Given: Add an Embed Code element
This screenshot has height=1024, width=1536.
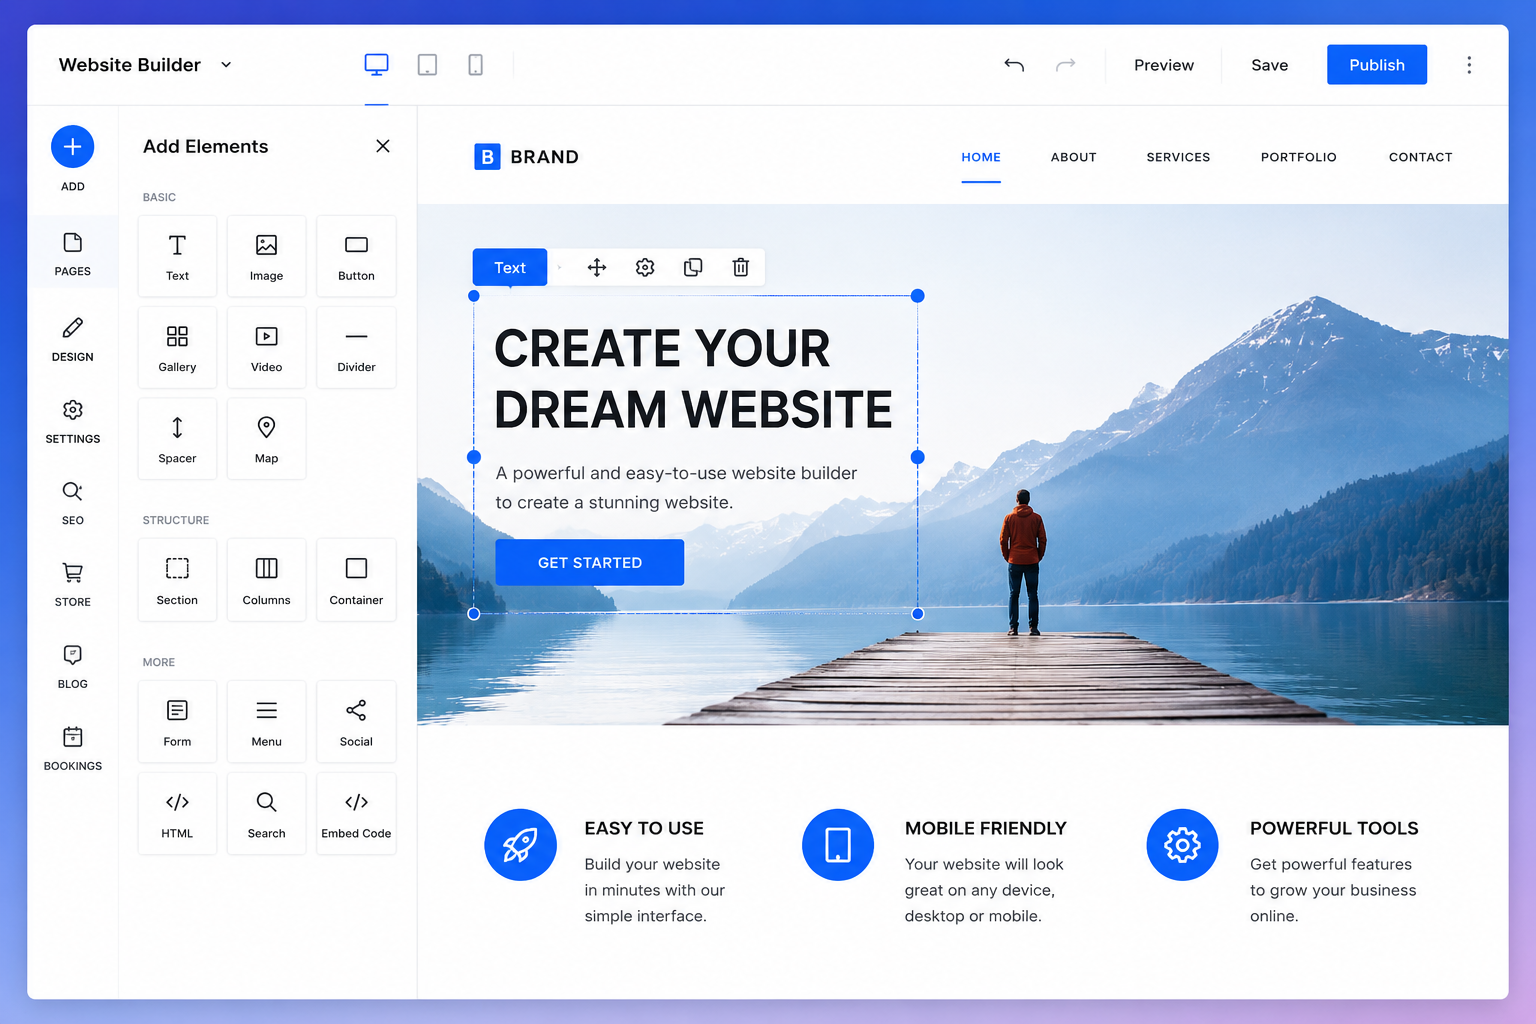Looking at the screenshot, I should 356,814.
